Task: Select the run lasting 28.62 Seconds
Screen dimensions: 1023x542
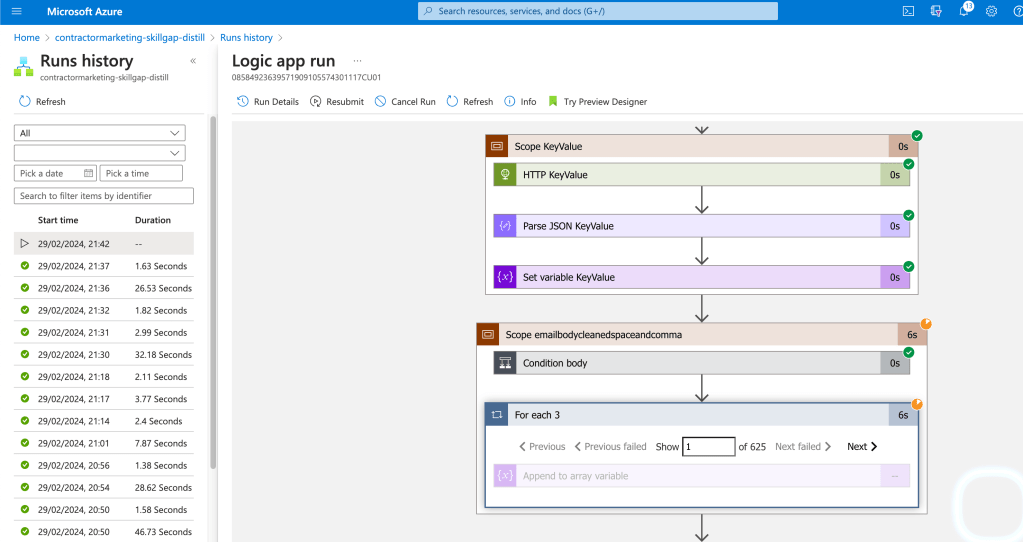Action: click(104, 487)
